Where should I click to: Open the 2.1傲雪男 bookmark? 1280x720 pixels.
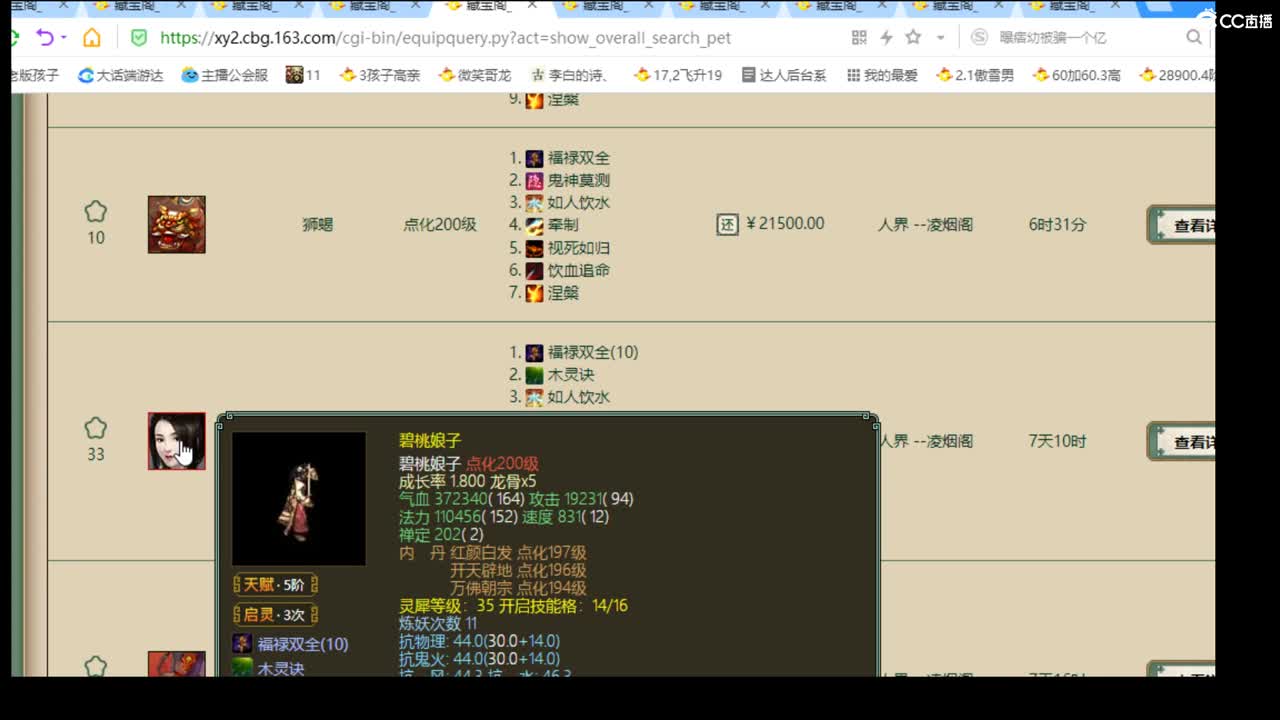point(975,75)
